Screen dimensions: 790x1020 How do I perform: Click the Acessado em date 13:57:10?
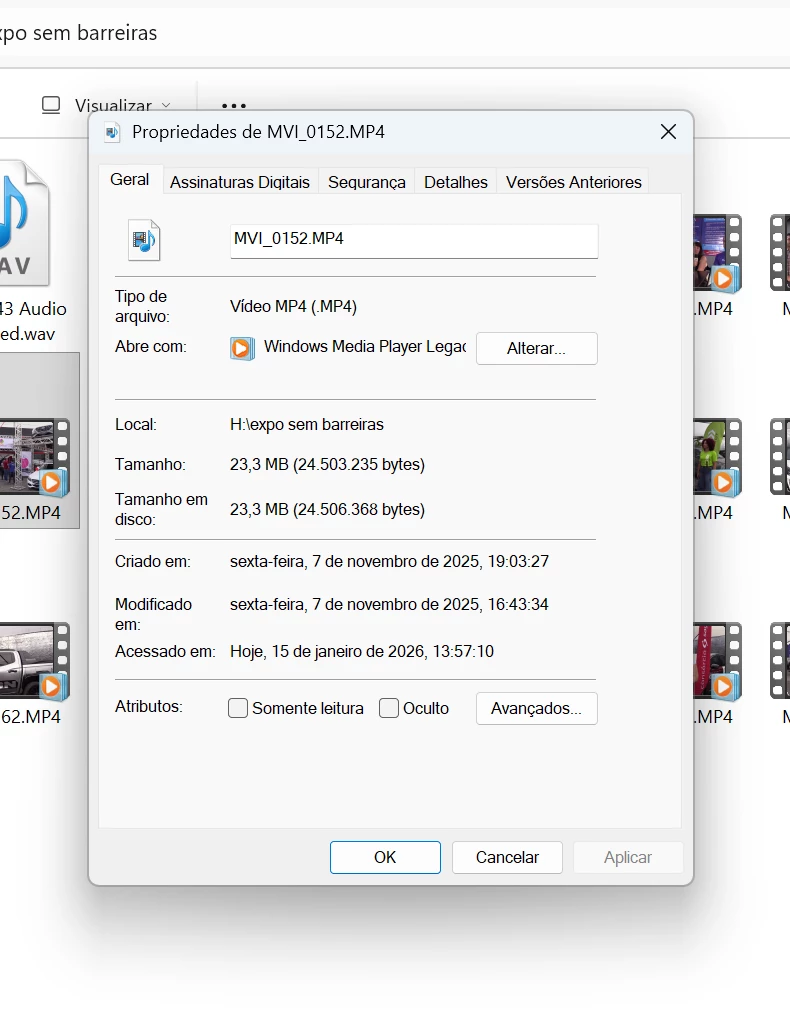tap(362, 651)
